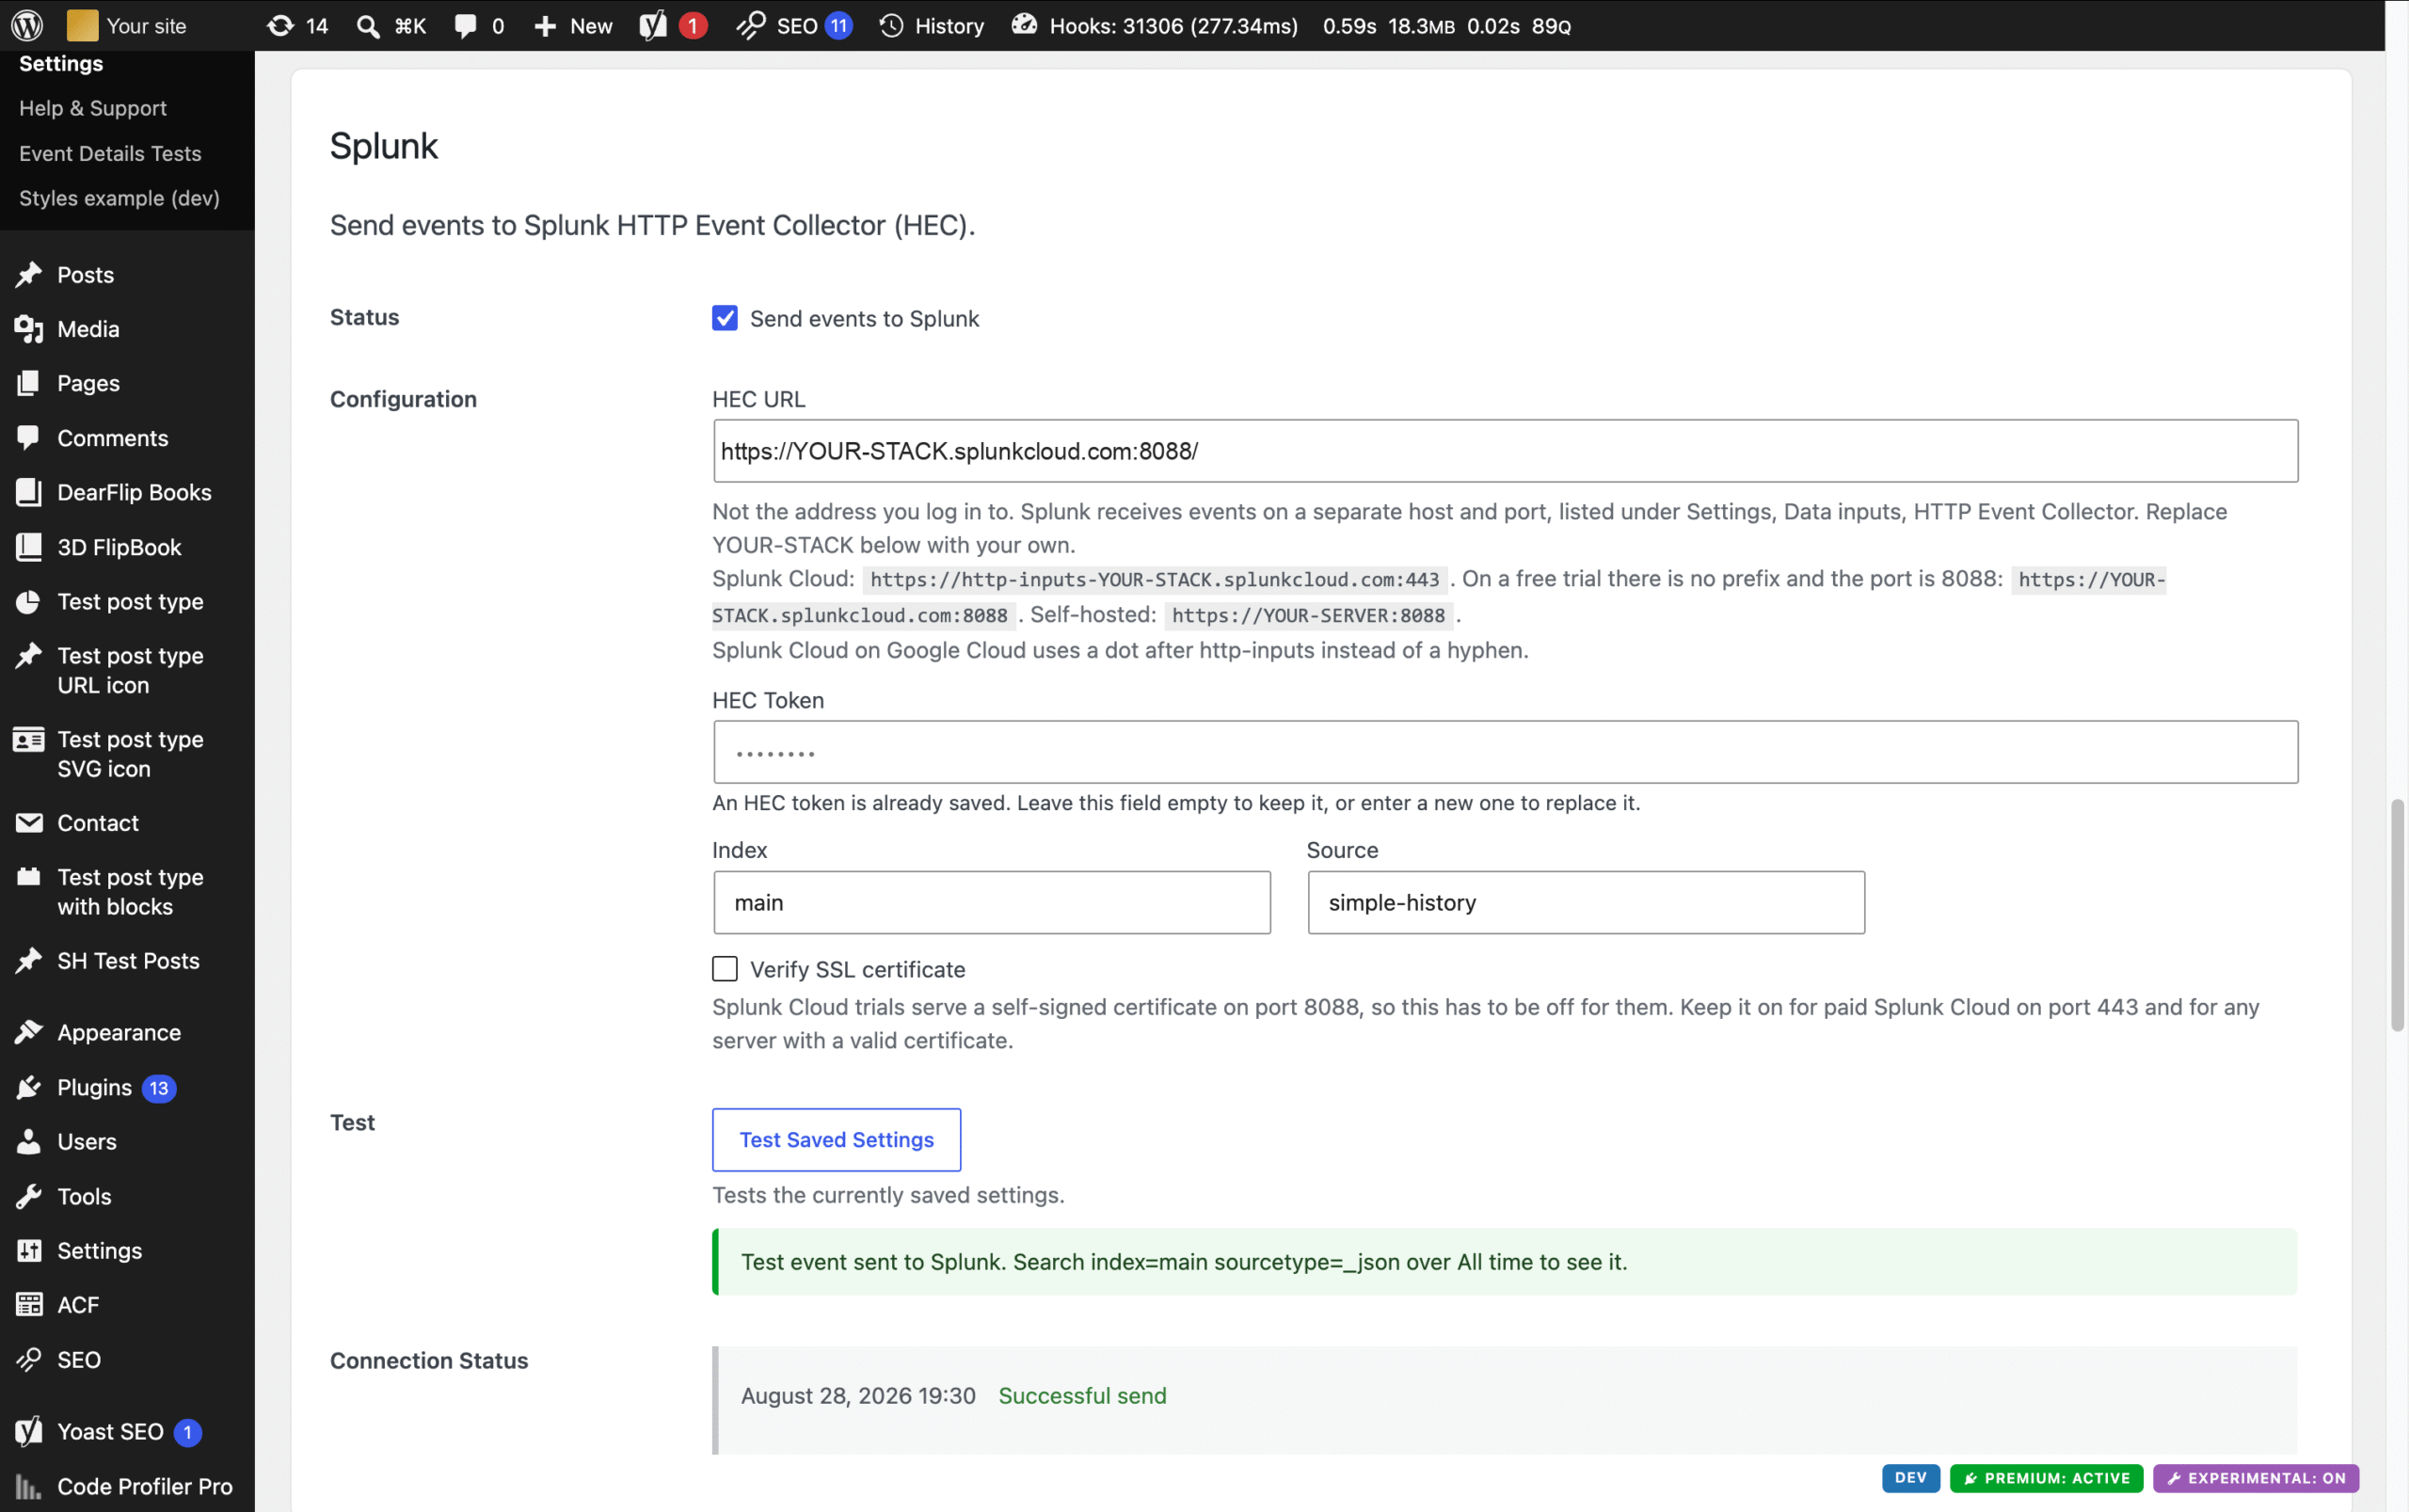
Task: Click the Users person icon
Action: [x=29, y=1141]
